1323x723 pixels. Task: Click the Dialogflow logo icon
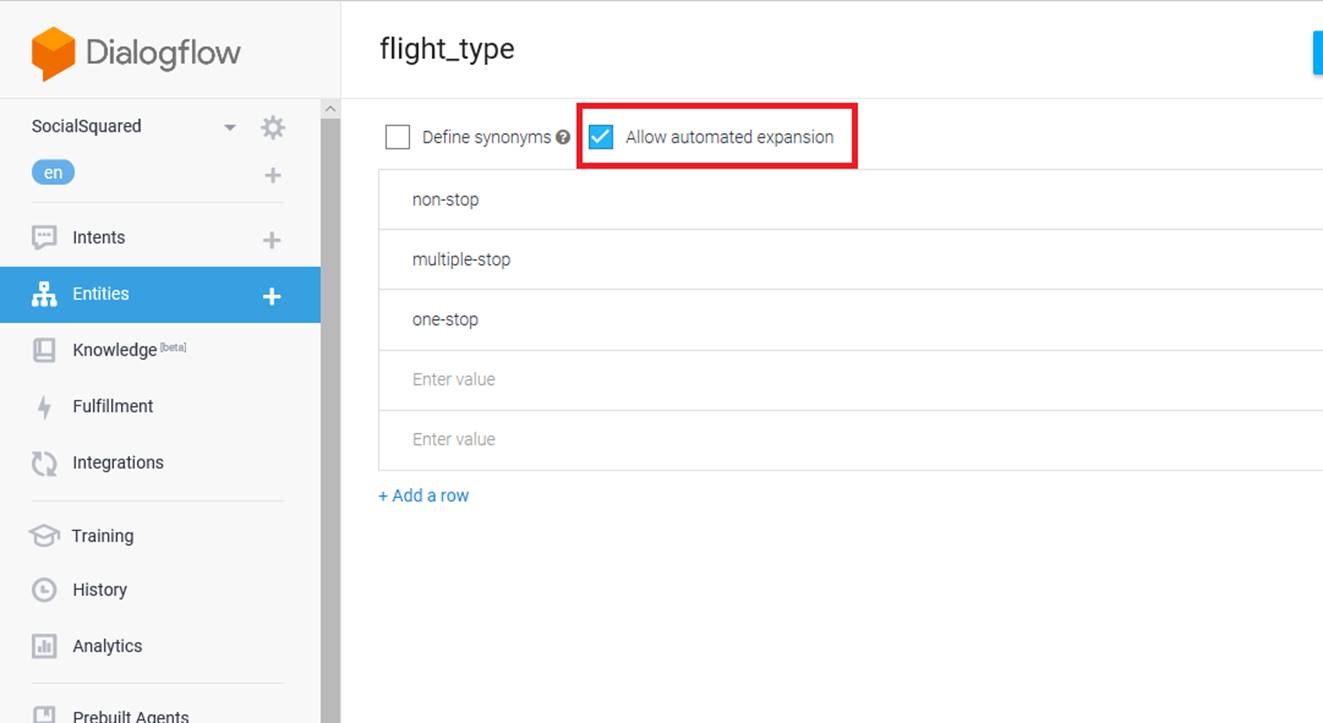[53, 53]
